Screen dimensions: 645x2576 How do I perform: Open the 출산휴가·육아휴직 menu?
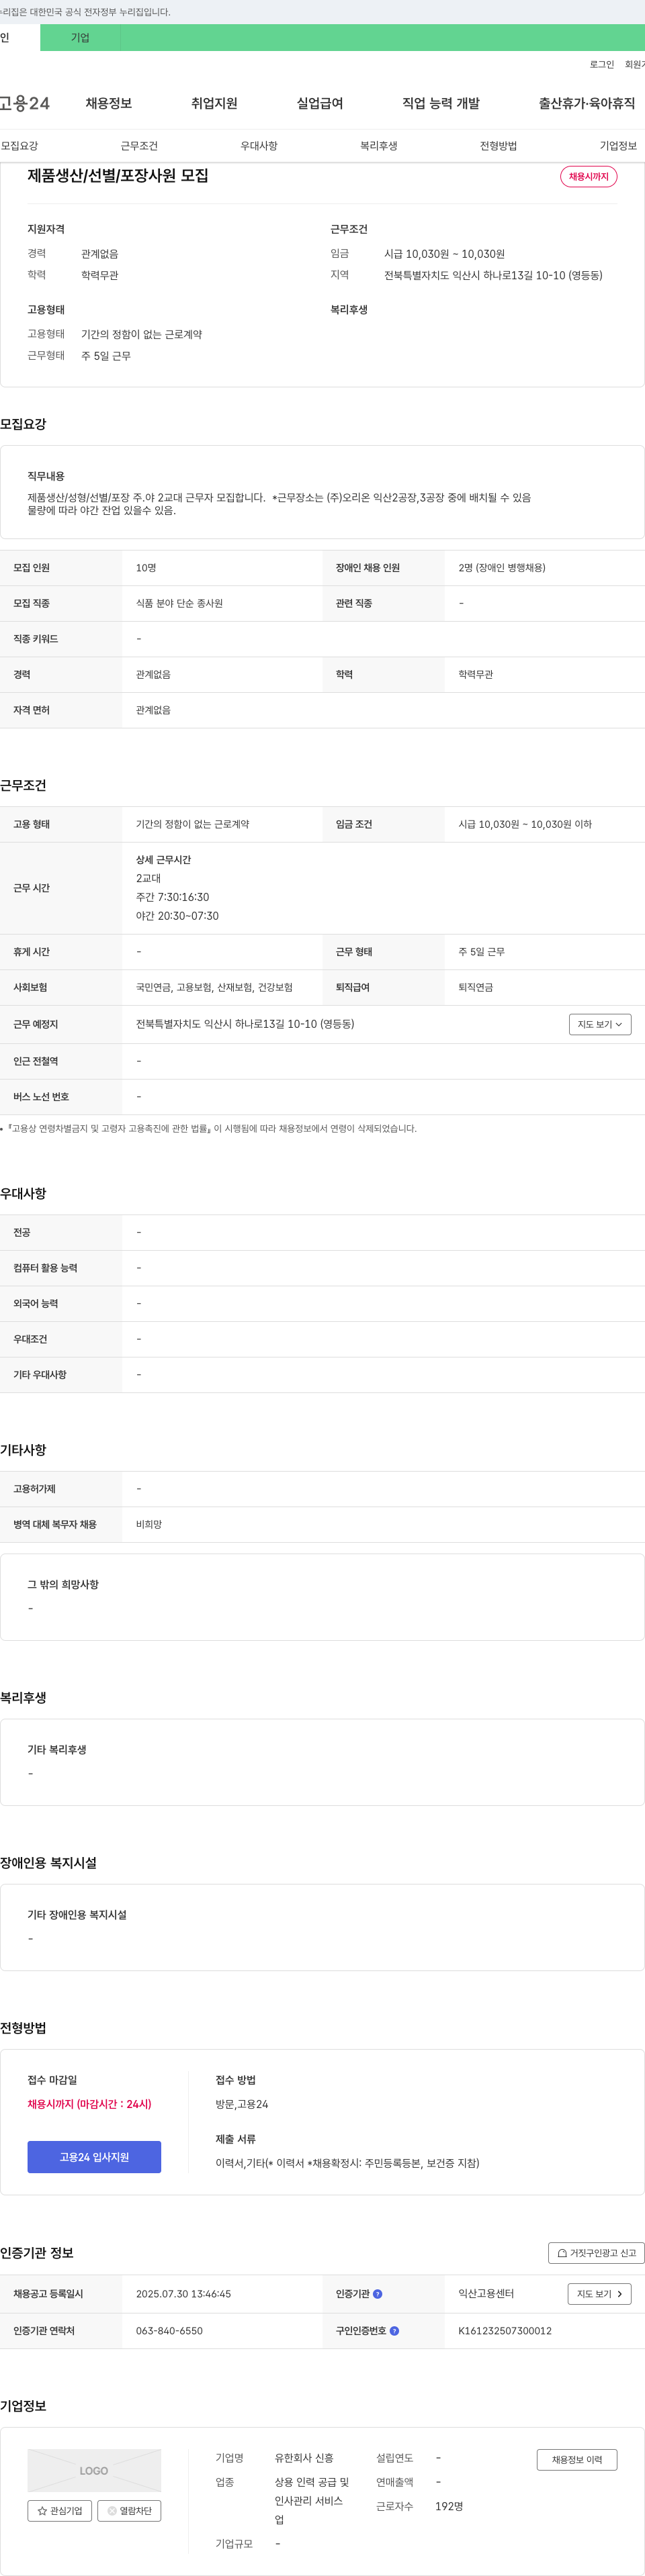click(x=587, y=103)
